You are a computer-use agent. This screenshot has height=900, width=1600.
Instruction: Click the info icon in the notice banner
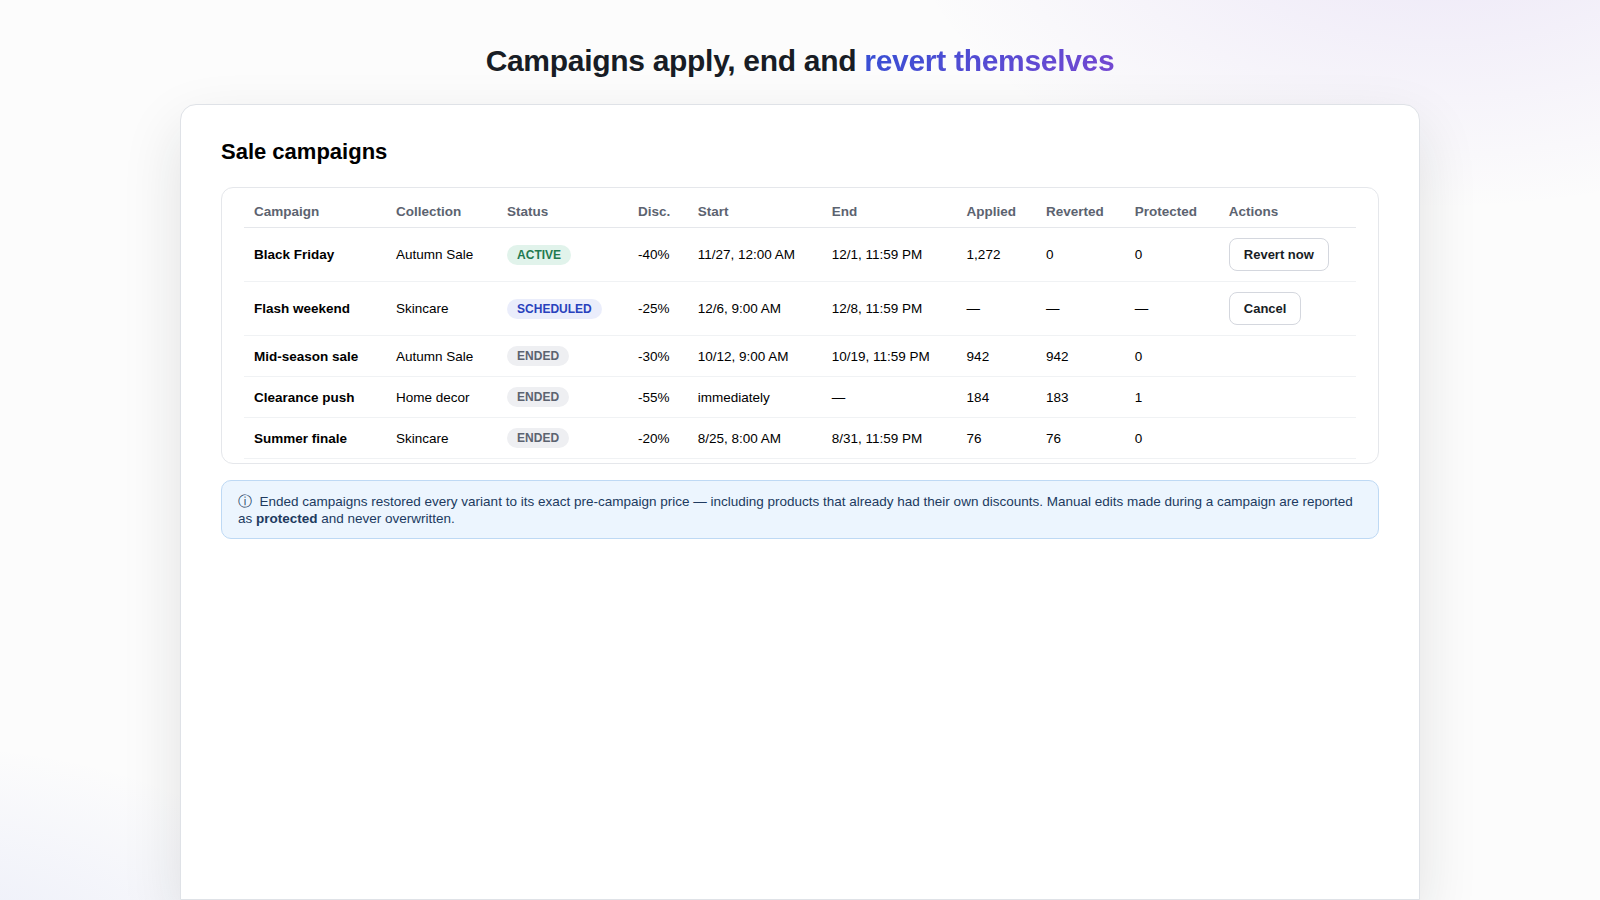click(x=245, y=502)
